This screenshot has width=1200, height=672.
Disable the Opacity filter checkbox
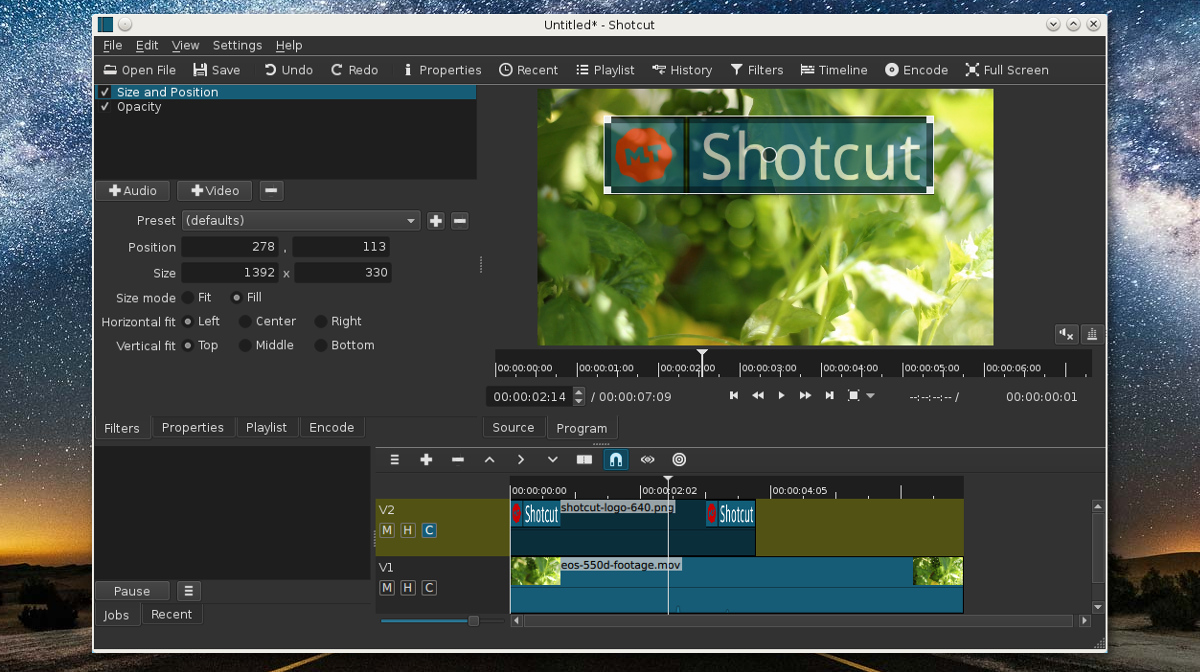105,107
